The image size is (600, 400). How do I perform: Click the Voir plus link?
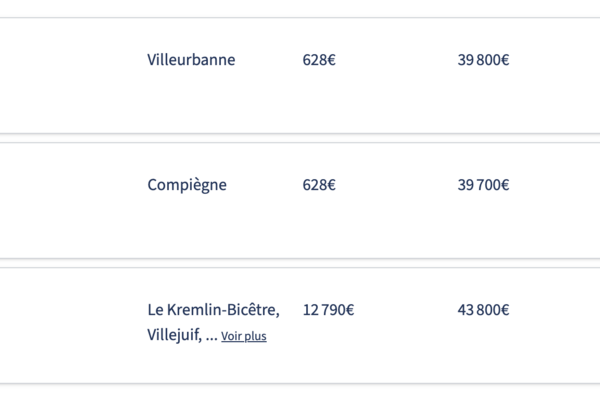(x=244, y=337)
